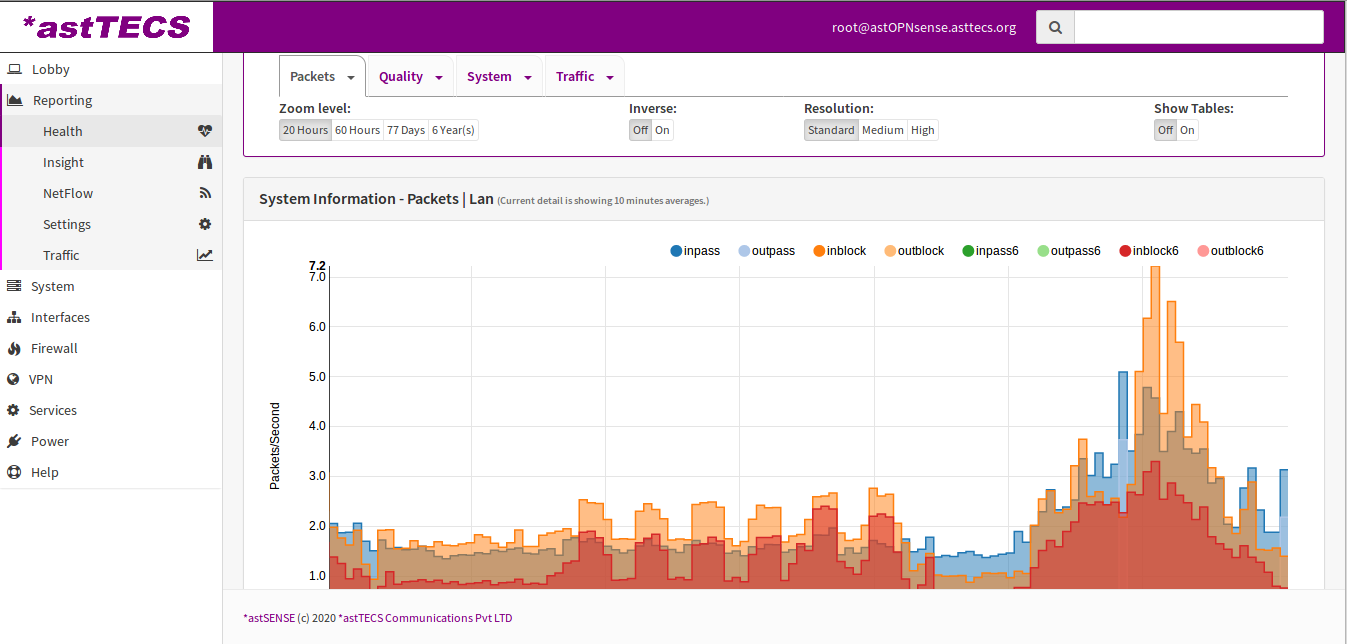Focus the top search input field
The image size is (1347, 644).
pos(1198,27)
